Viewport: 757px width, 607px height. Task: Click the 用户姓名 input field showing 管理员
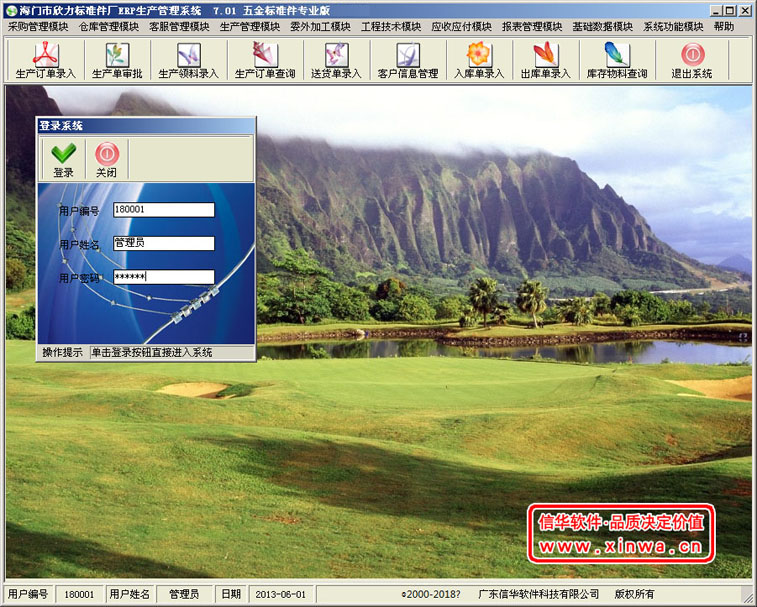click(164, 243)
